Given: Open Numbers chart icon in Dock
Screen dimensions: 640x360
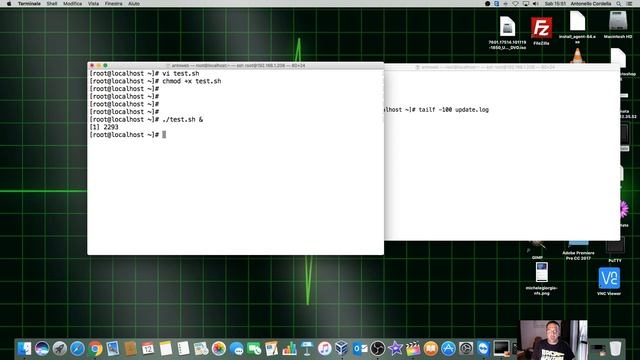Looking at the screenshot, I should coord(289,349).
